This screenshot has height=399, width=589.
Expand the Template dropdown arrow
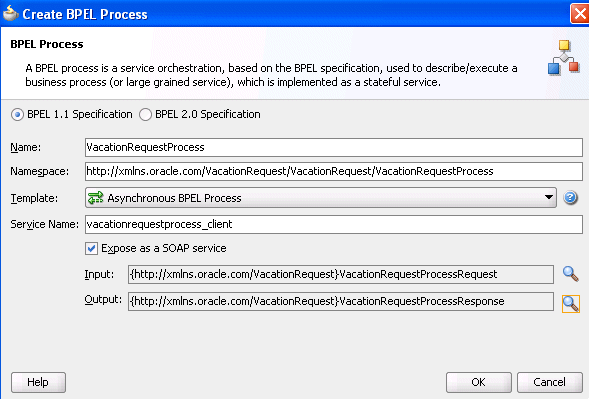pos(549,197)
